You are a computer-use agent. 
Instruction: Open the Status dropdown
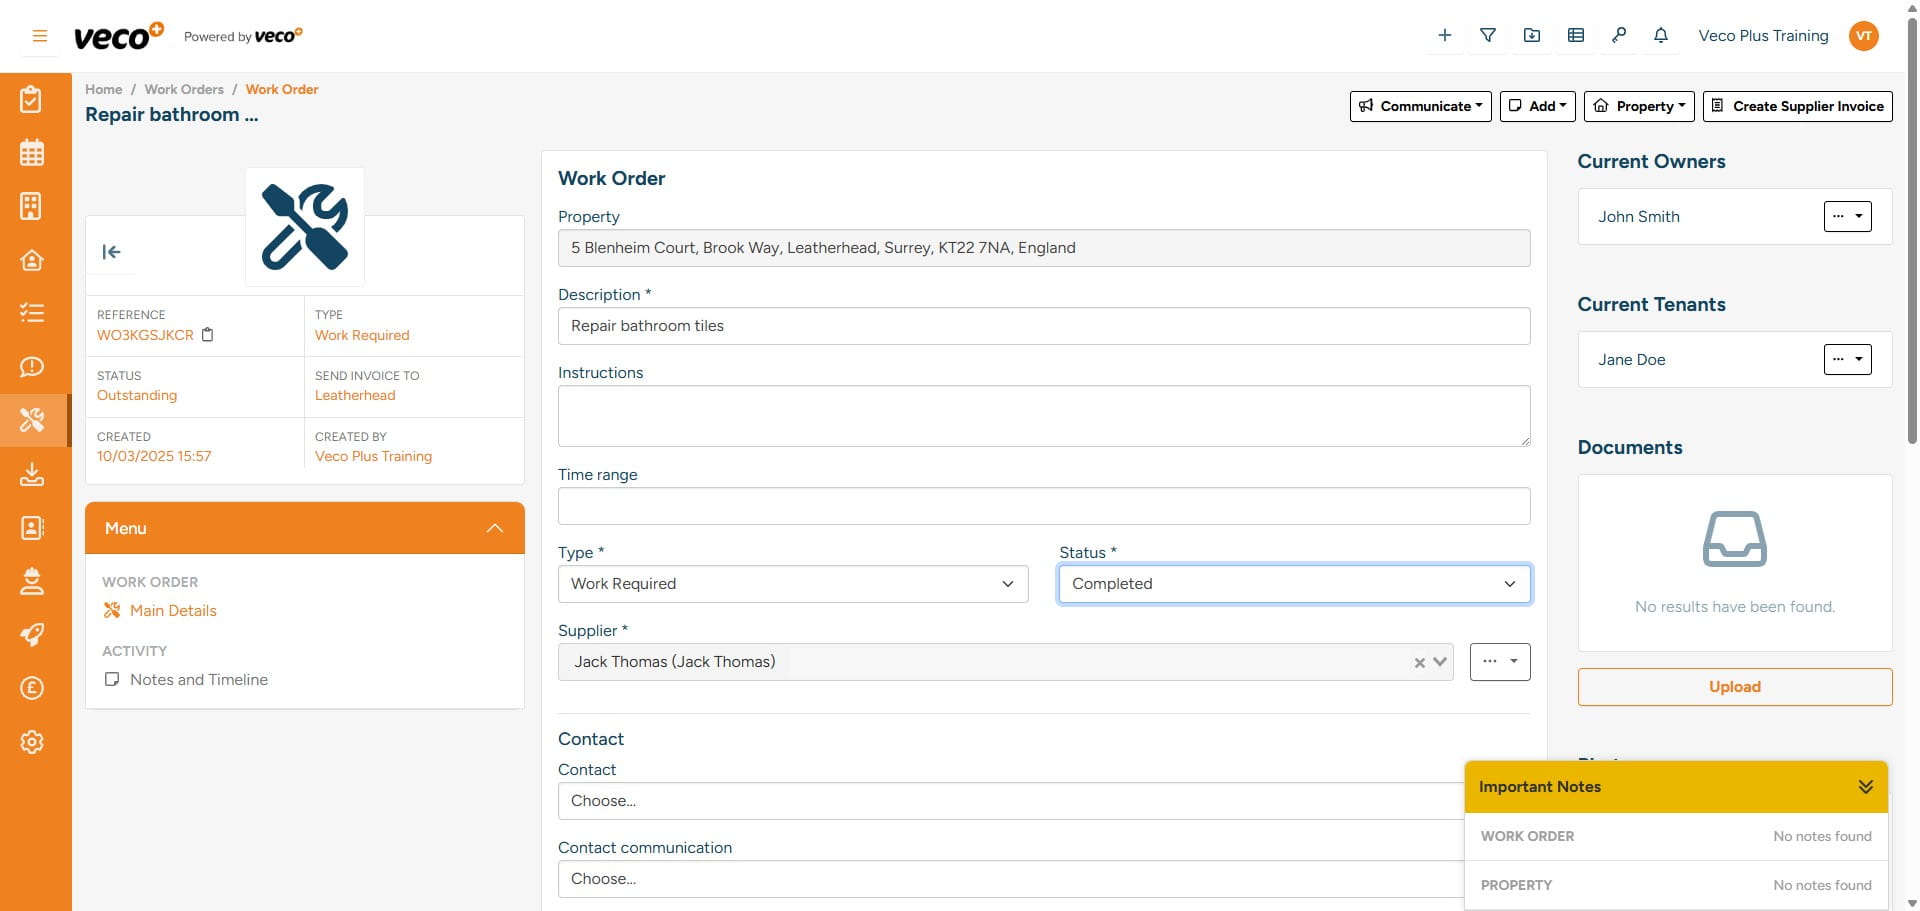pos(1293,584)
